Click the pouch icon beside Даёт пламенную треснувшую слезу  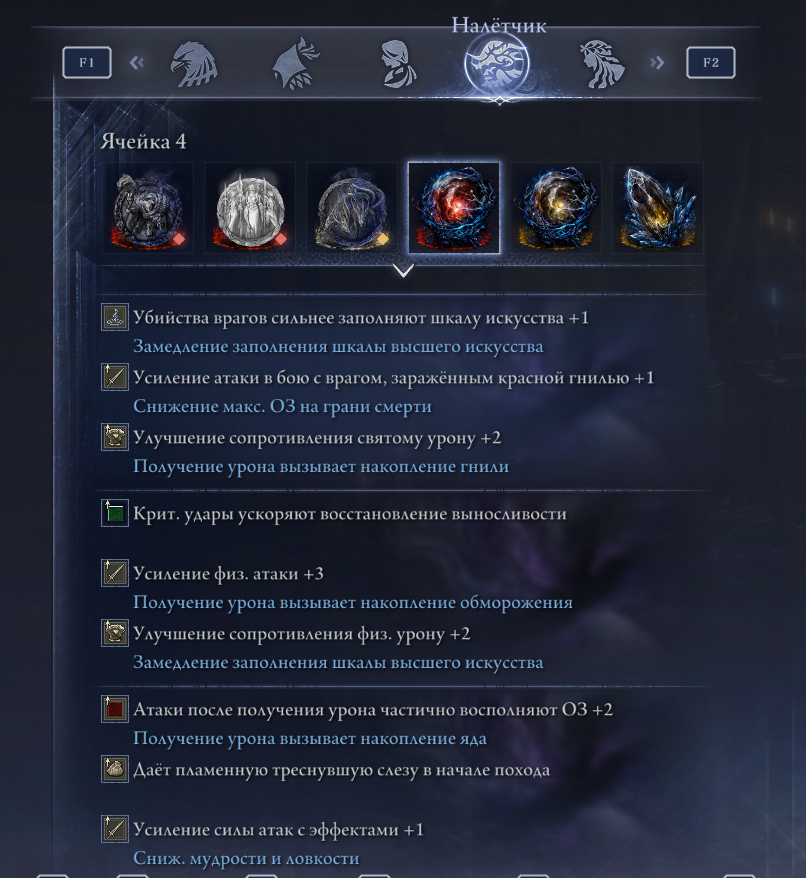click(115, 769)
